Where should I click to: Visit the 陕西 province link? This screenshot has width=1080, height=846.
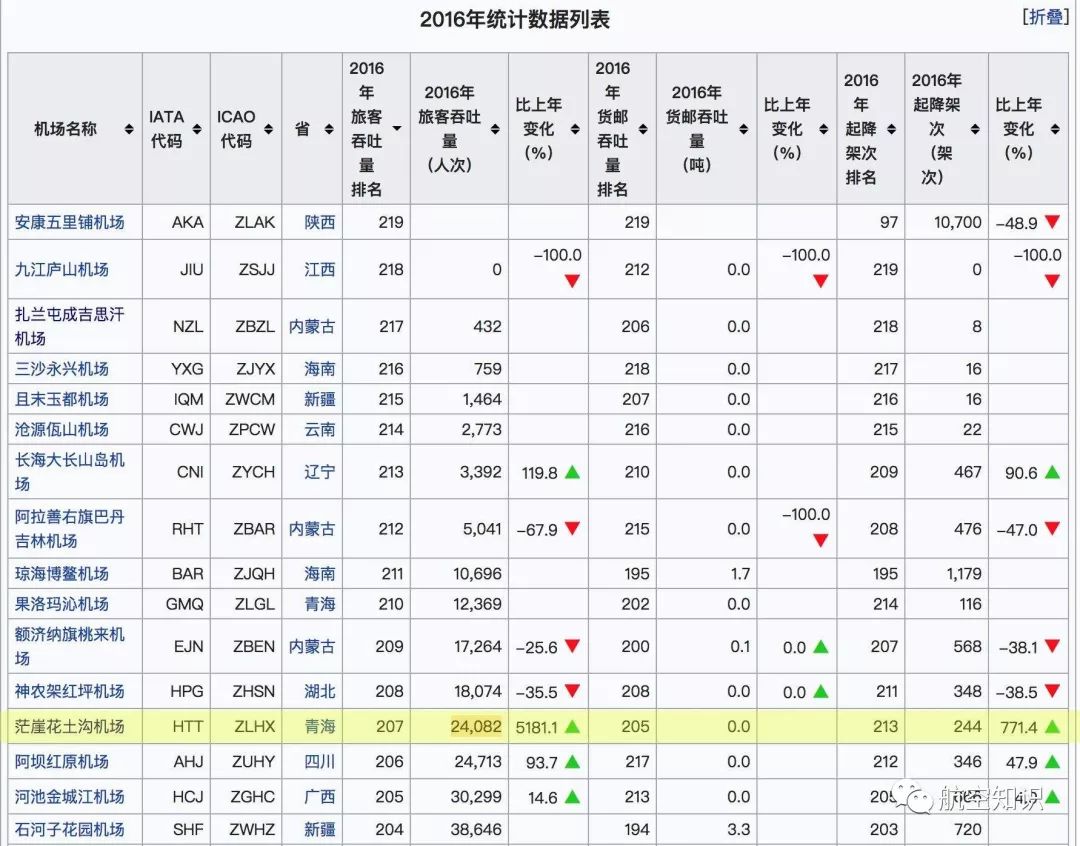(318, 222)
